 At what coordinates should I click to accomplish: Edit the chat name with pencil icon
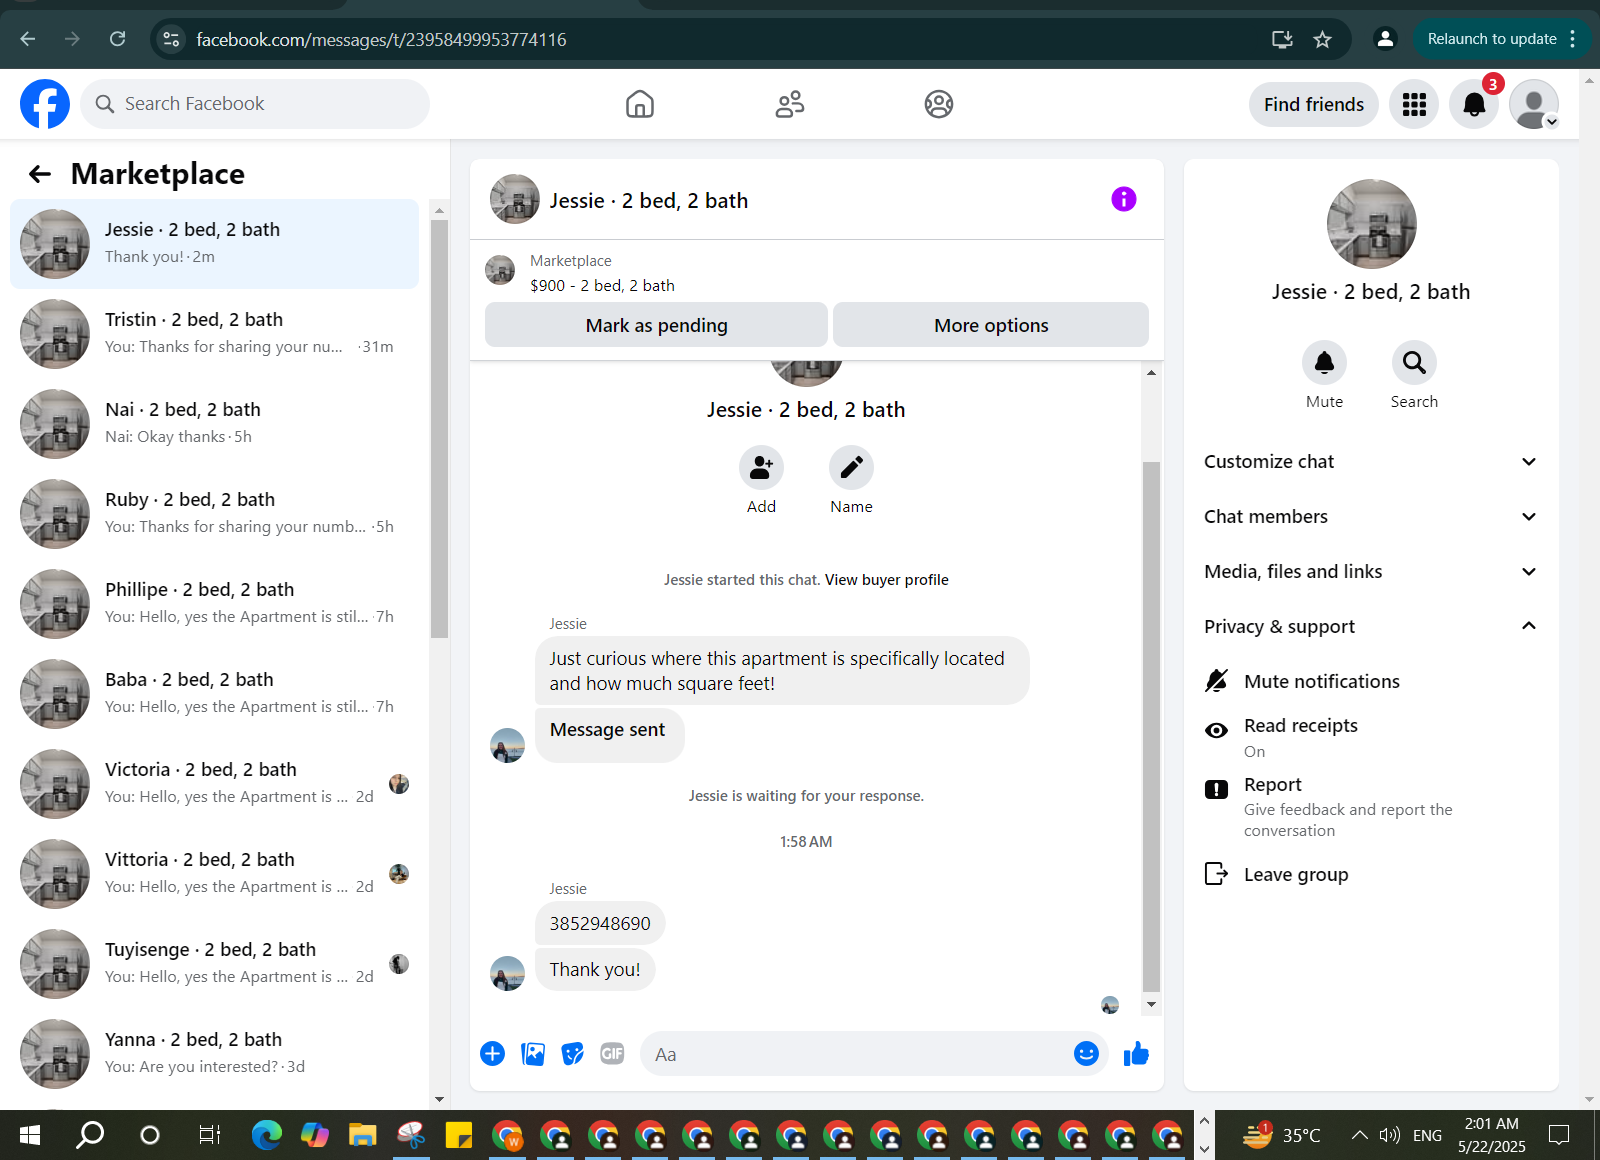(x=851, y=468)
